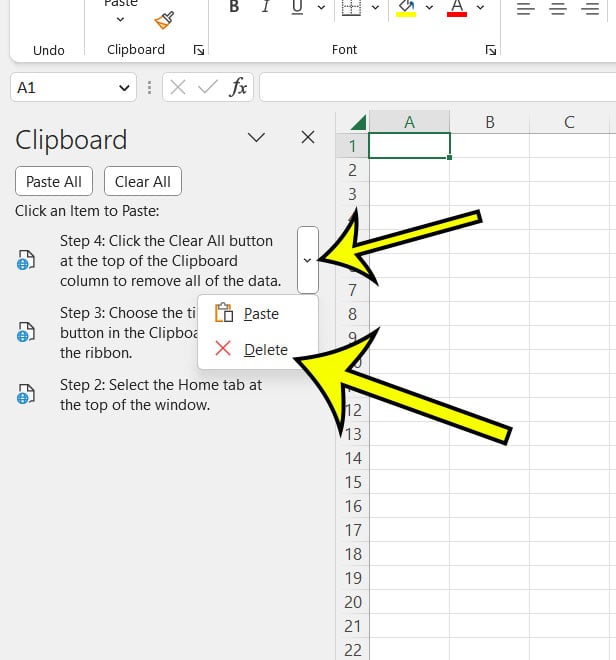
Task: Center align text
Action: coord(558,8)
